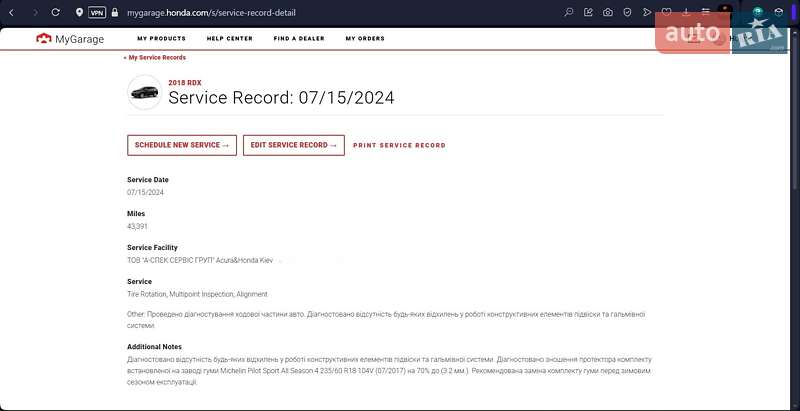Image resolution: width=800 pixels, height=411 pixels.
Task: Click the site lock security icon
Action: (116, 13)
